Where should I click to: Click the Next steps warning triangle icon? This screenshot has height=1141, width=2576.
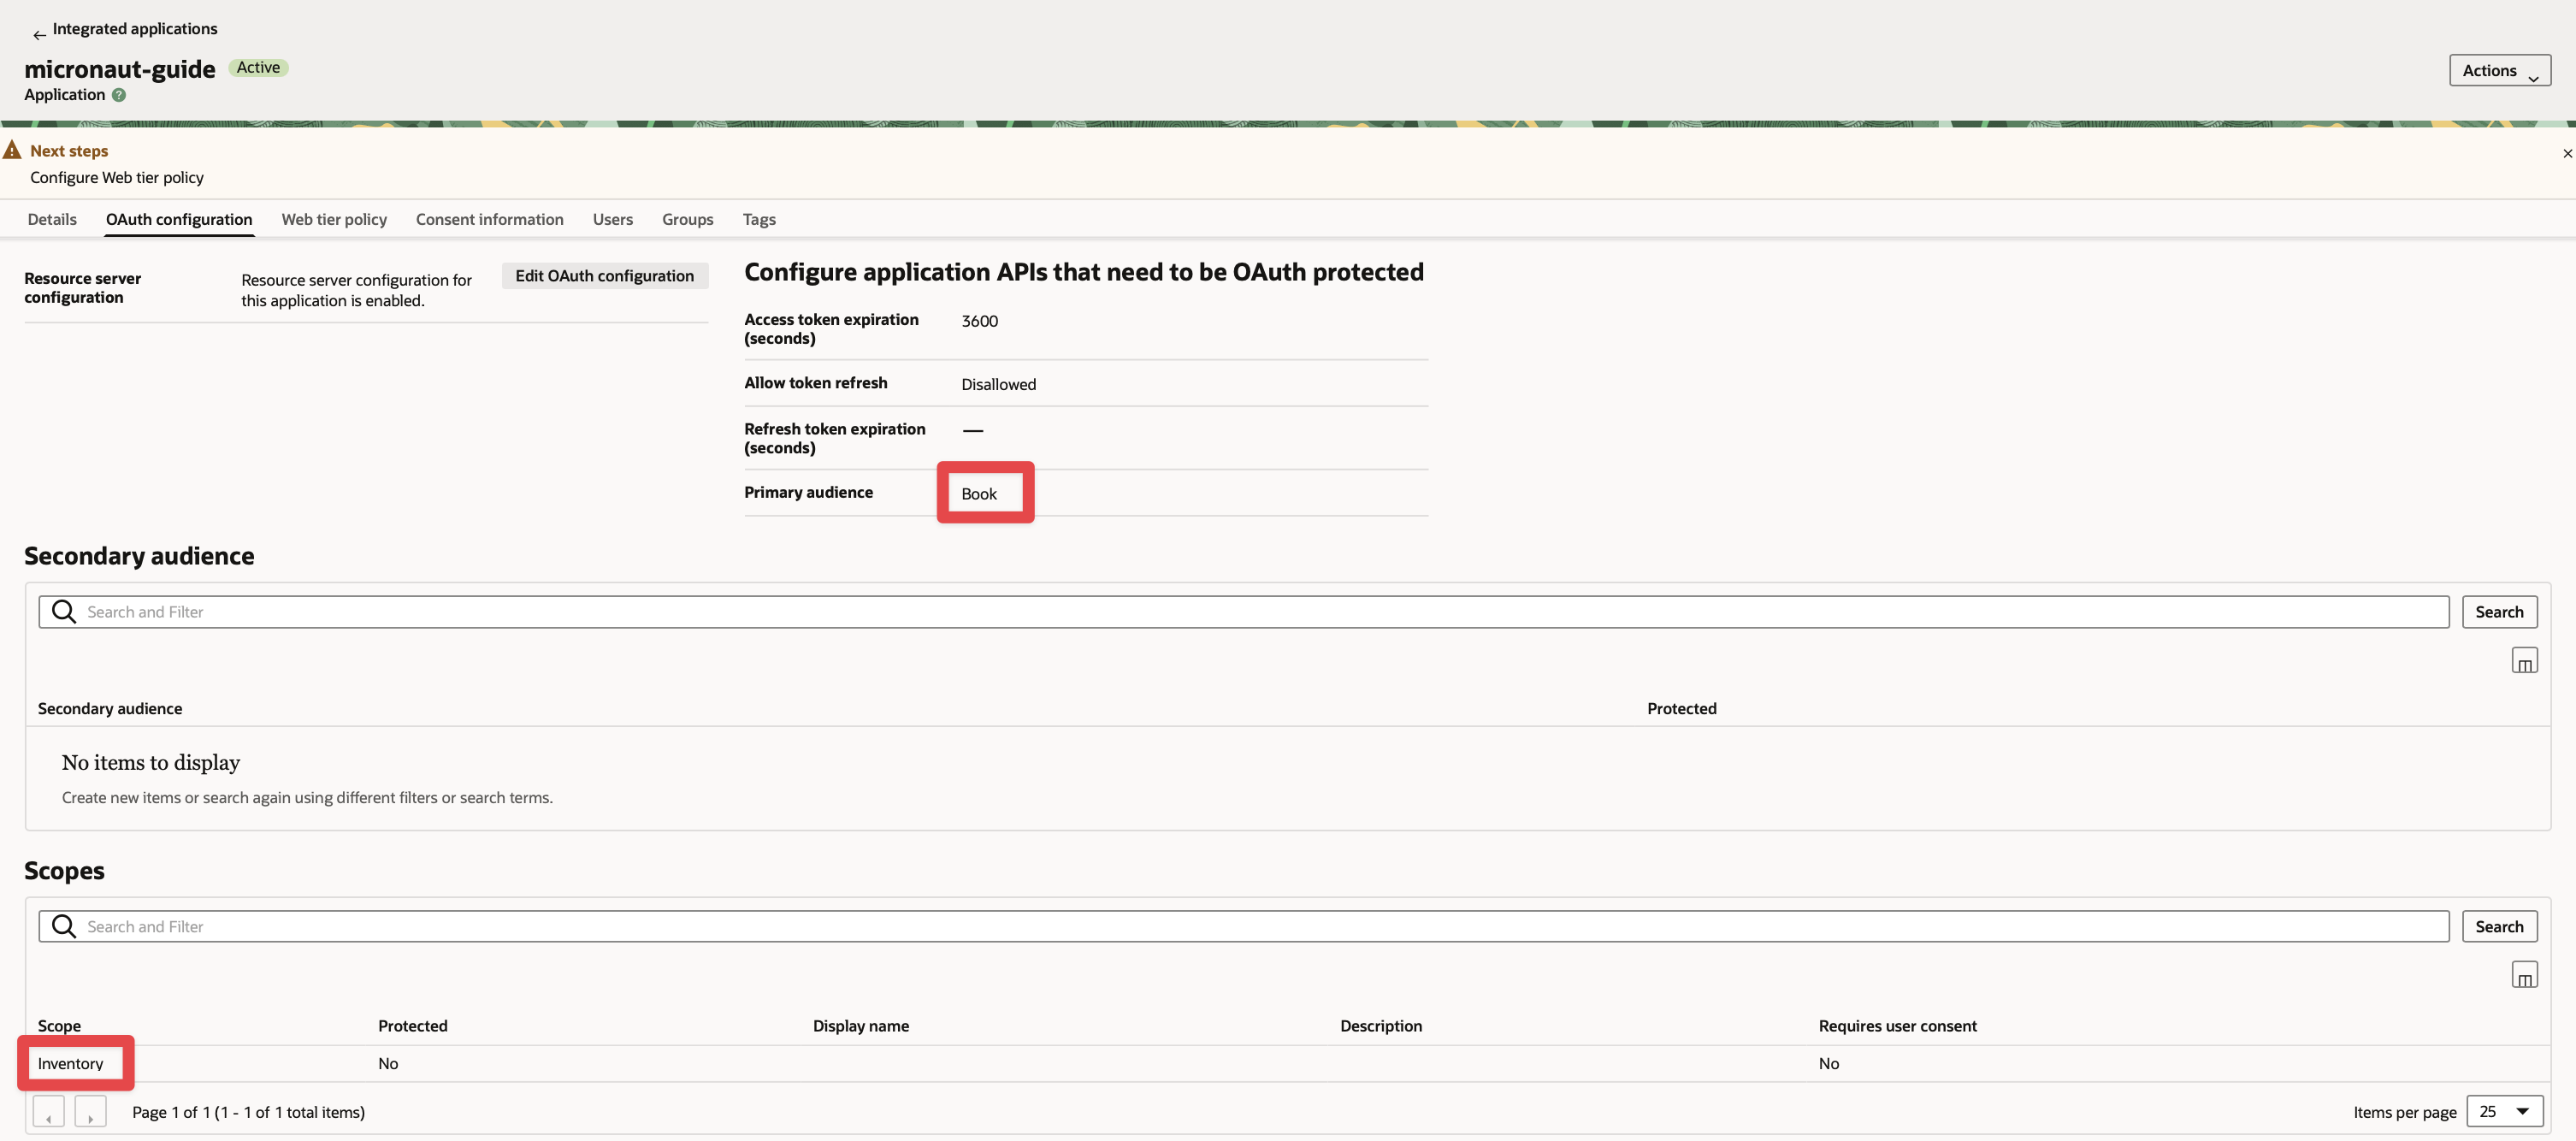13,151
